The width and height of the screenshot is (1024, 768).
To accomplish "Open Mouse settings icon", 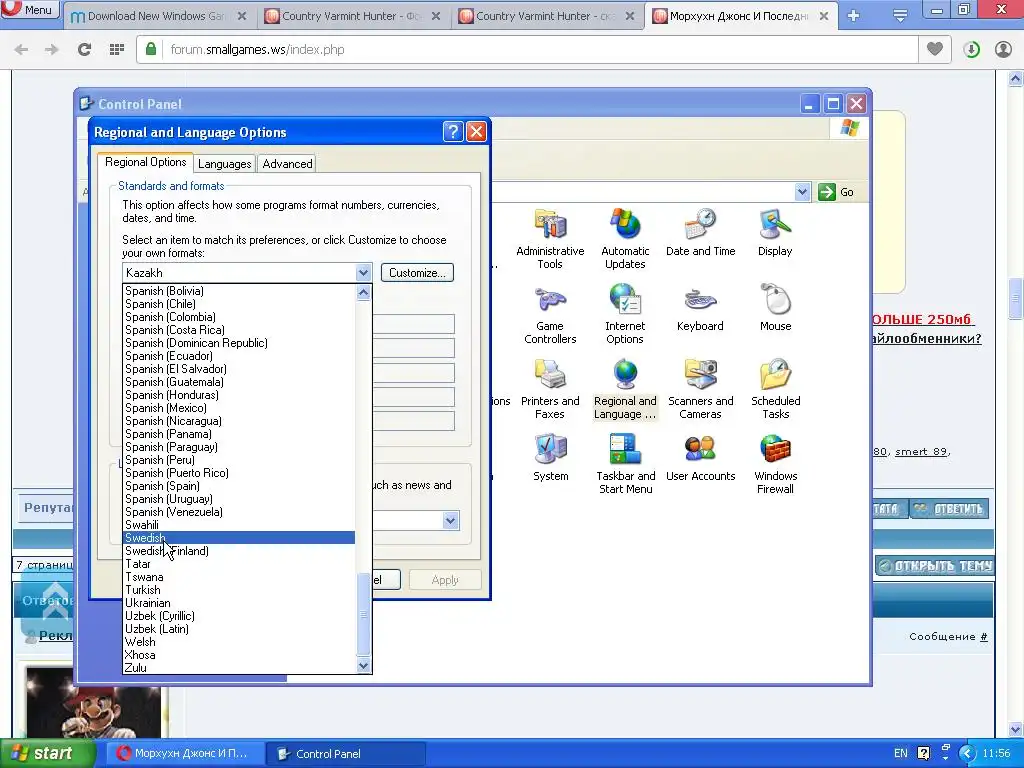I will 775,308.
